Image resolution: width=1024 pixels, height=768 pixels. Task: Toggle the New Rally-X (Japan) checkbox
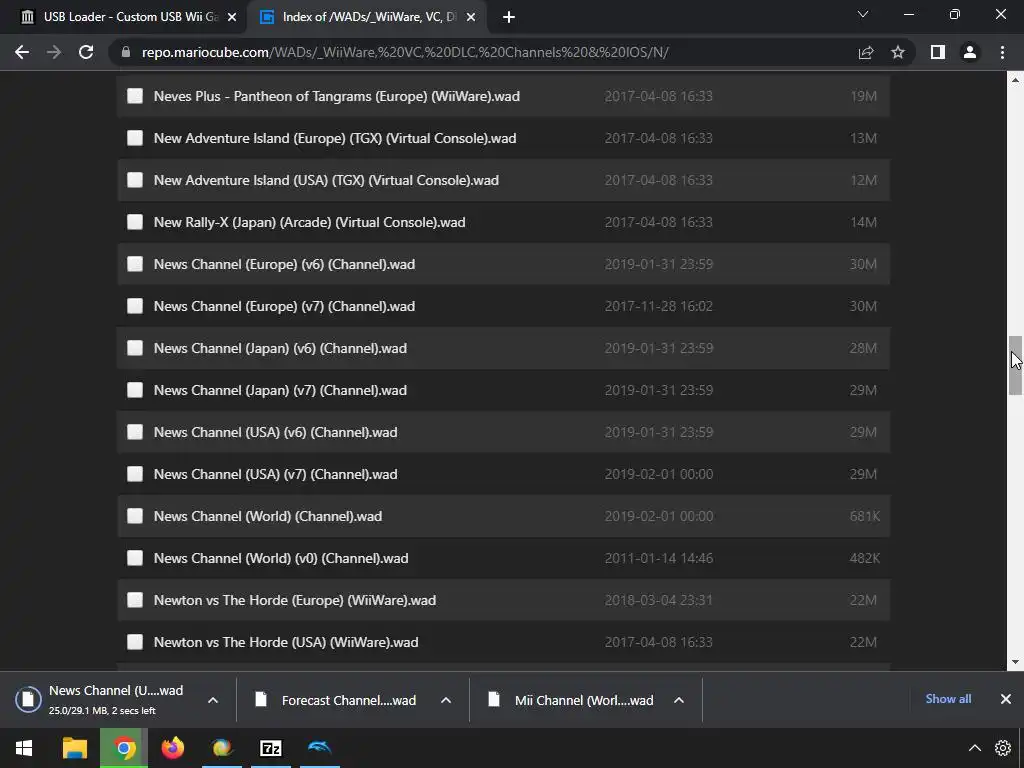coord(135,222)
